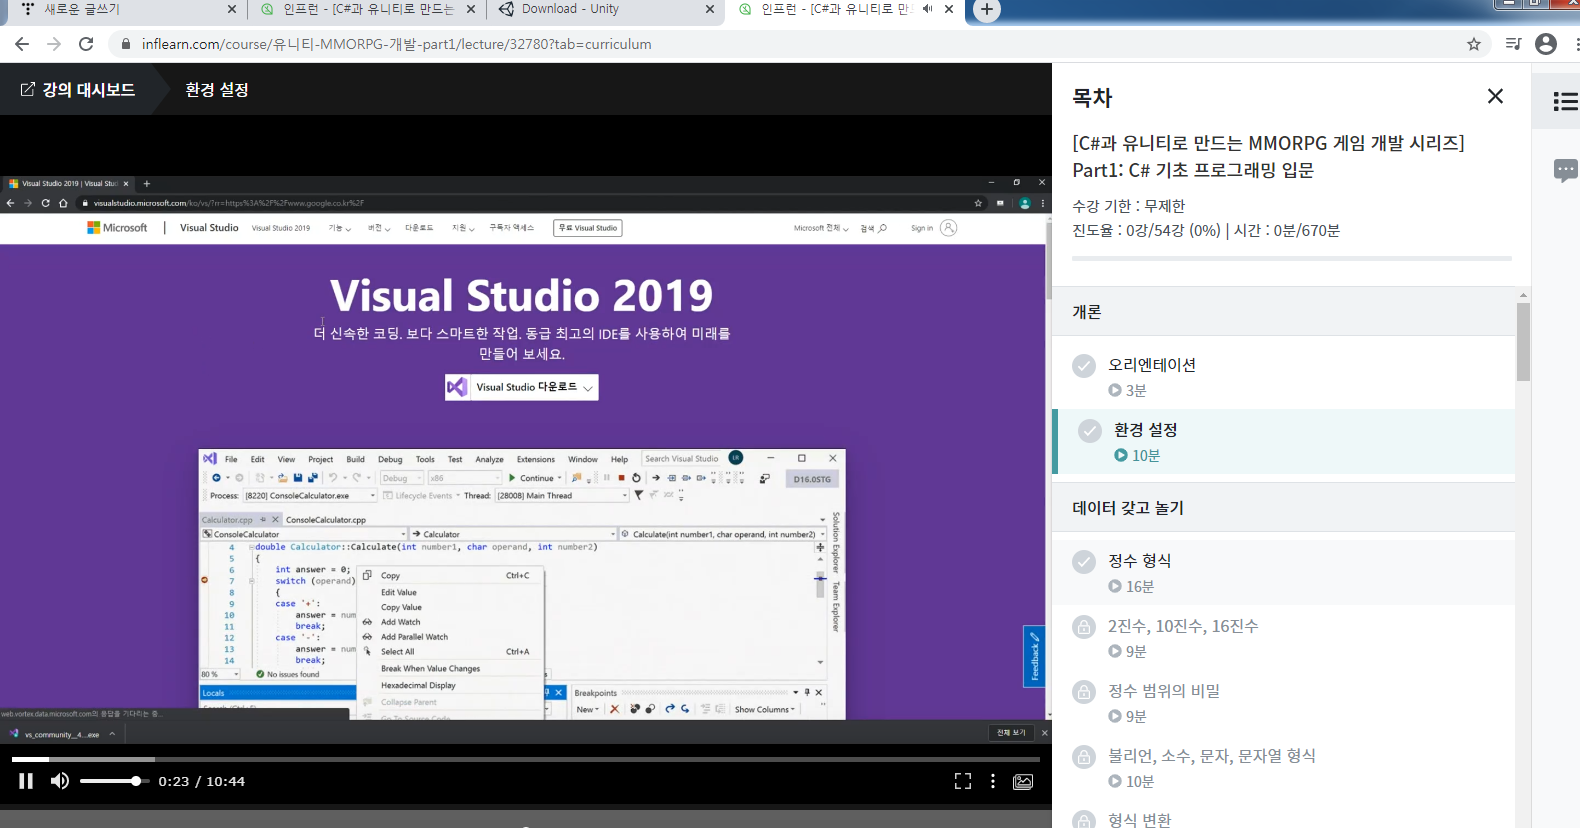The image size is (1580, 828).
Task: Collapse the 데이터 갖고 놀기 section
Action: click(1283, 507)
